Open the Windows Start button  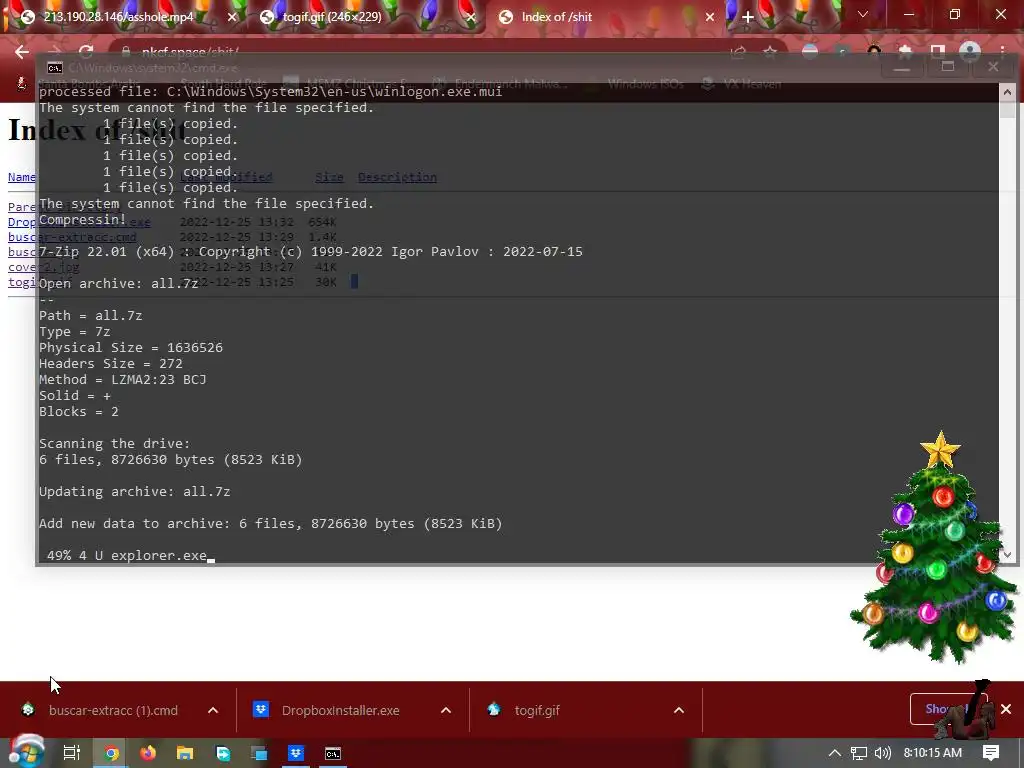tap(26, 752)
